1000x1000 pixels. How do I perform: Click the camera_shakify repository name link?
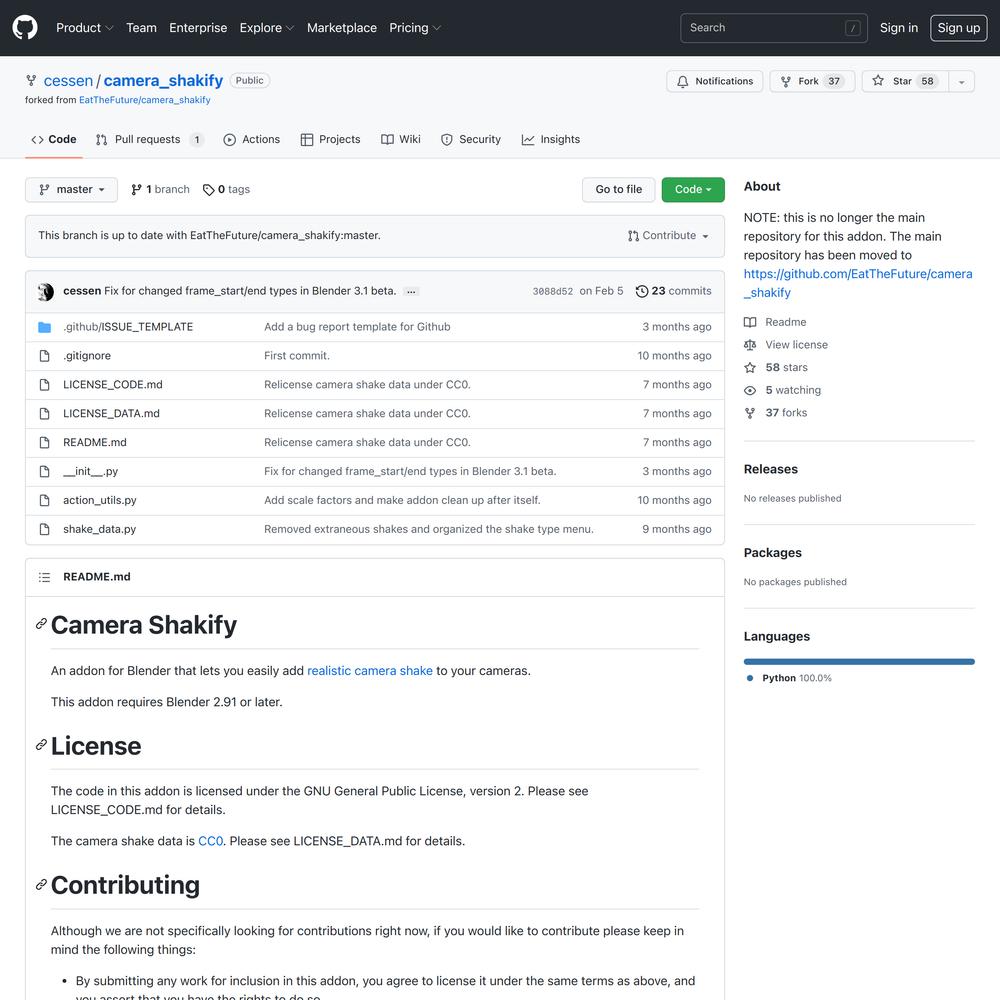click(163, 81)
